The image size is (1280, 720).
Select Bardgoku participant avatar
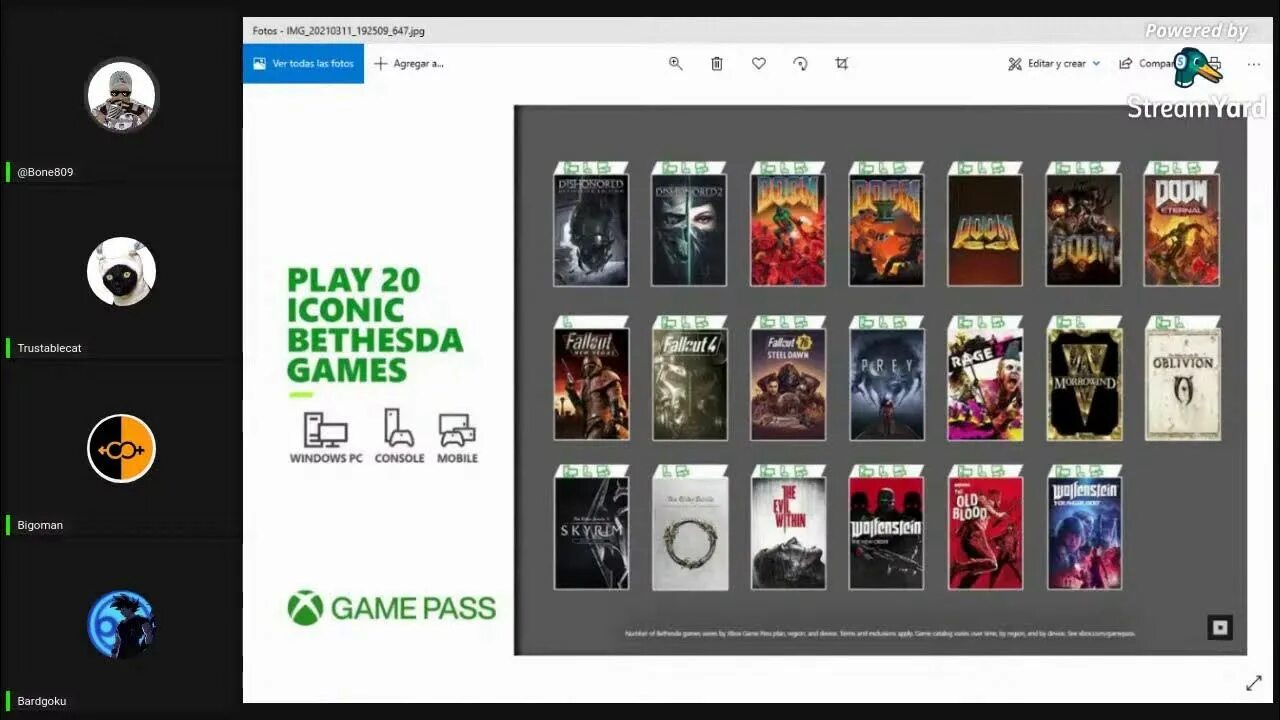(121, 625)
